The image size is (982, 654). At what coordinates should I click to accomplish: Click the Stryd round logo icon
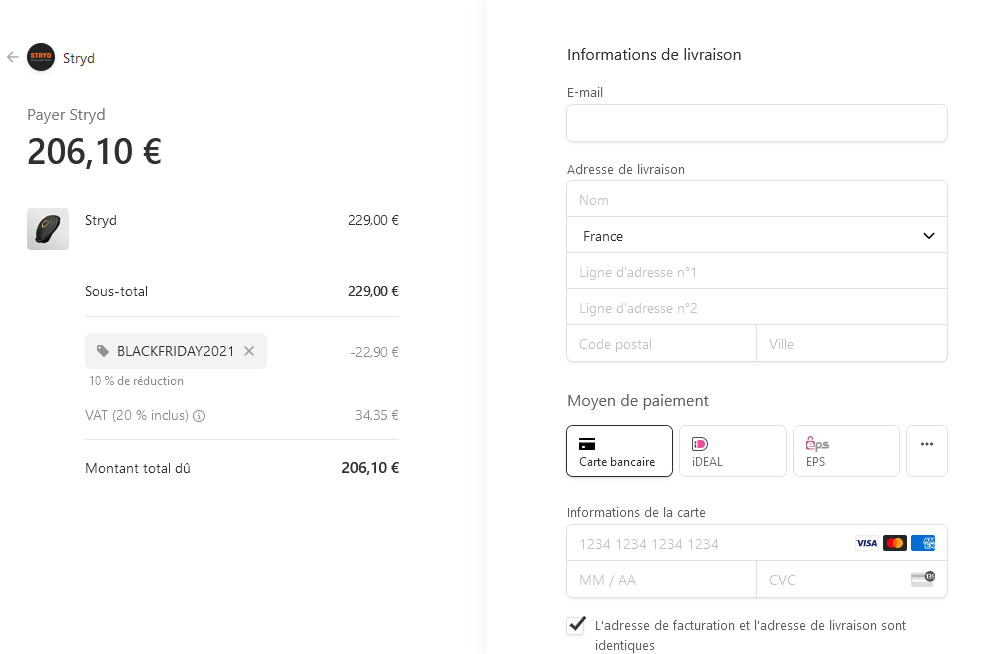(x=41, y=58)
